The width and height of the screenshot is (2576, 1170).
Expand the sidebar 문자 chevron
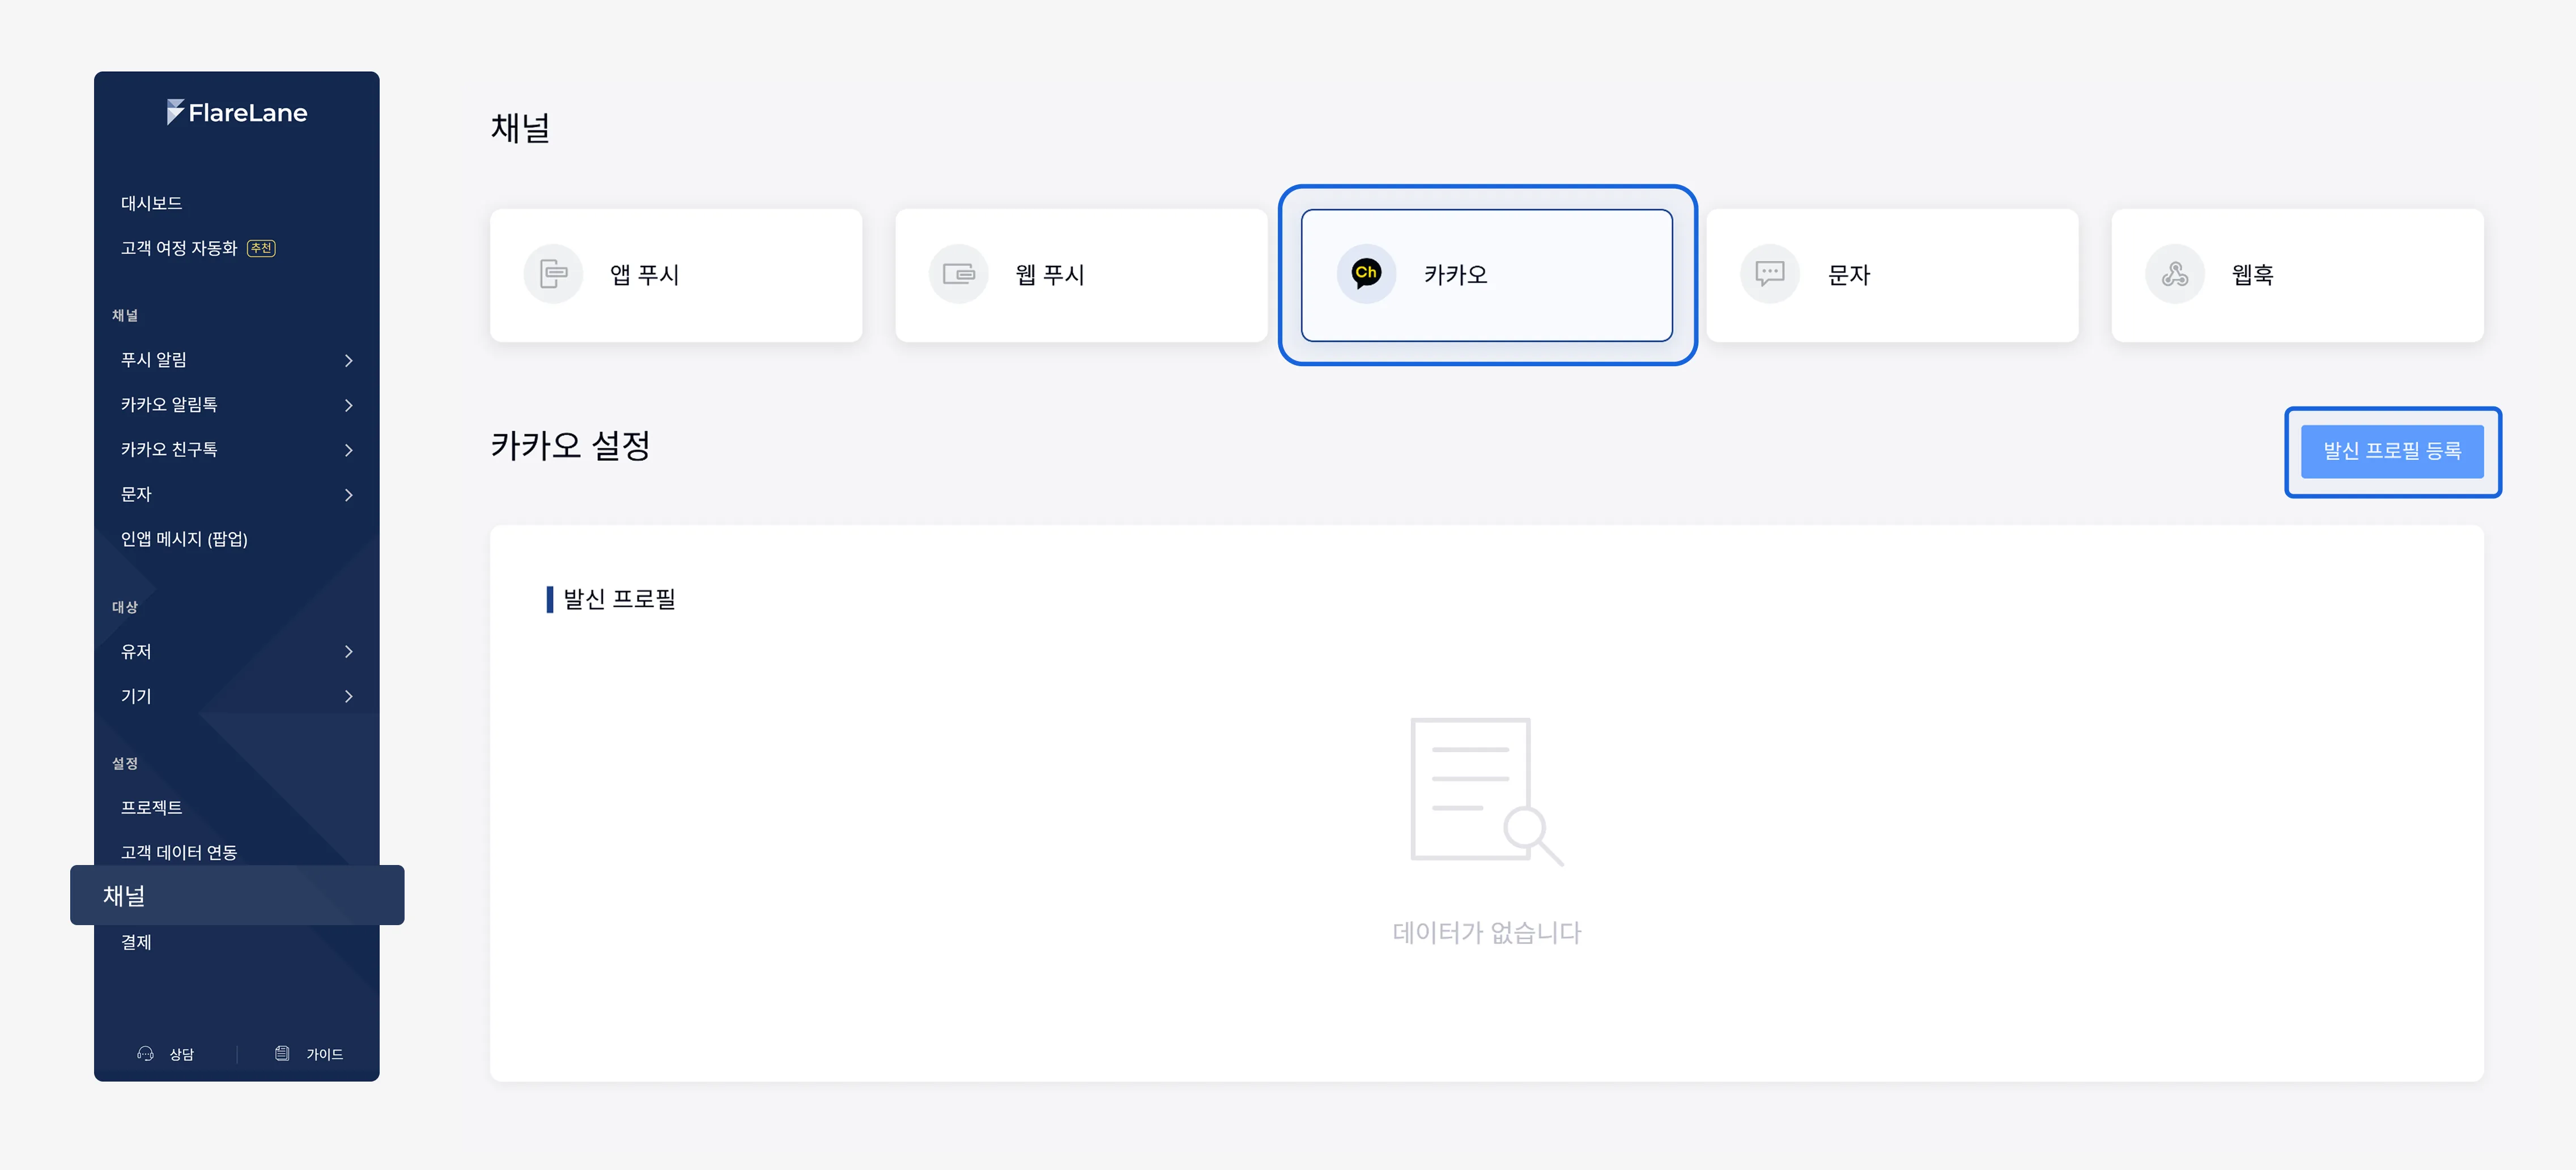pyautogui.click(x=348, y=495)
